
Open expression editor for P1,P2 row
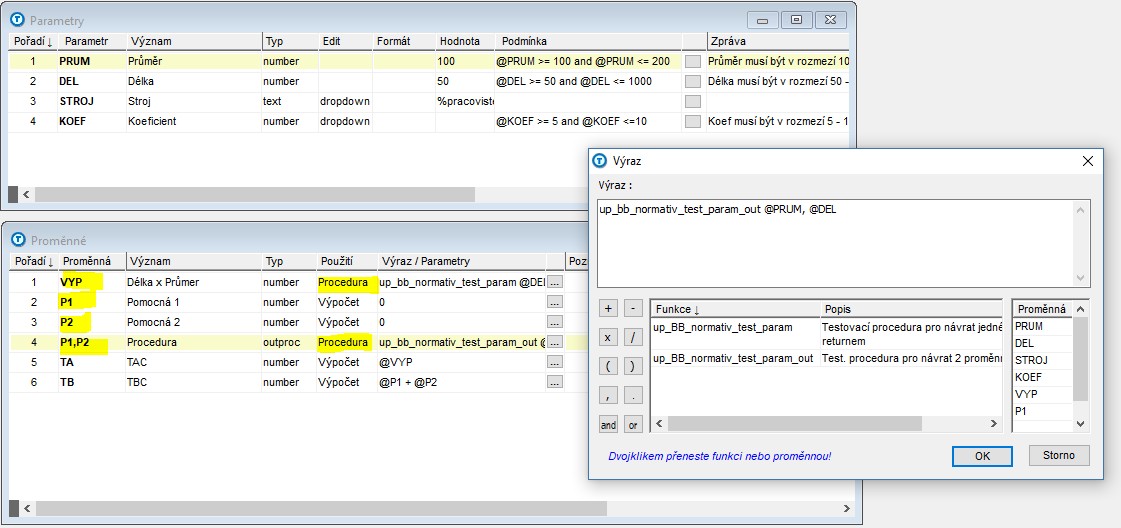[x=555, y=342]
